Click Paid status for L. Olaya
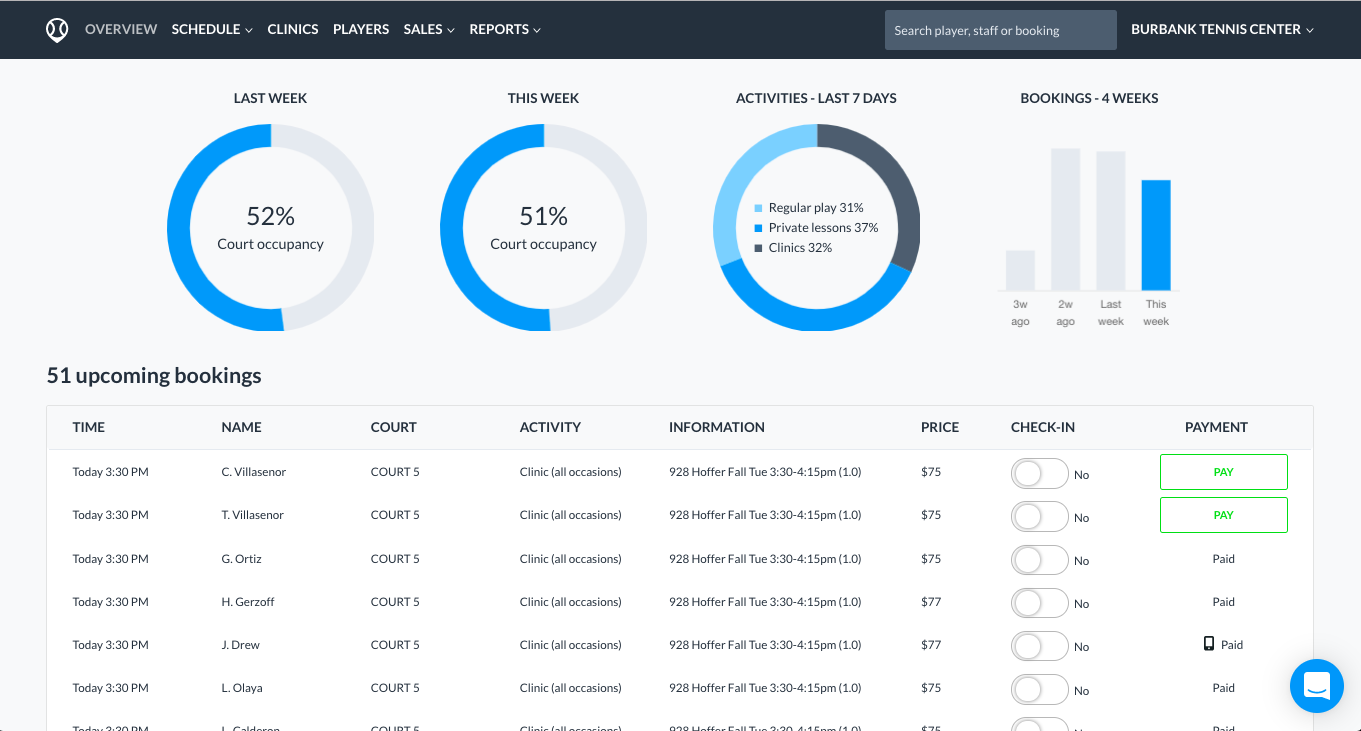Screen dimensions: 1361x731 point(1223,687)
